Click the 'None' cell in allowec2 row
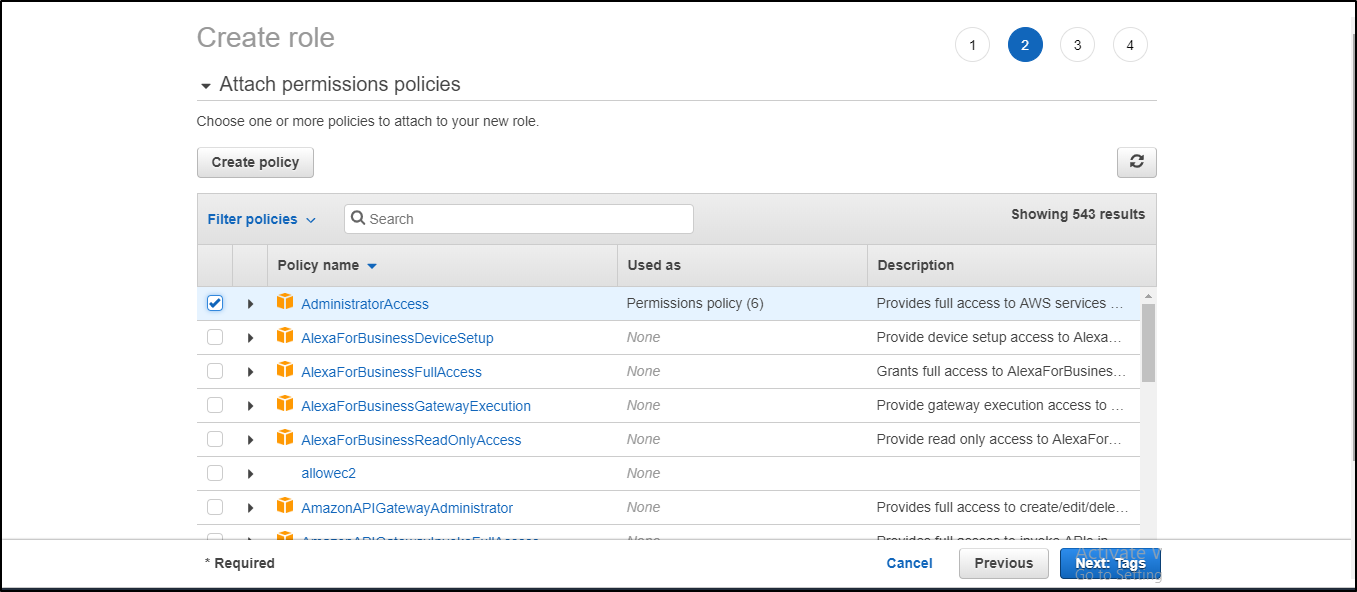The height and width of the screenshot is (592, 1357). tap(643, 473)
